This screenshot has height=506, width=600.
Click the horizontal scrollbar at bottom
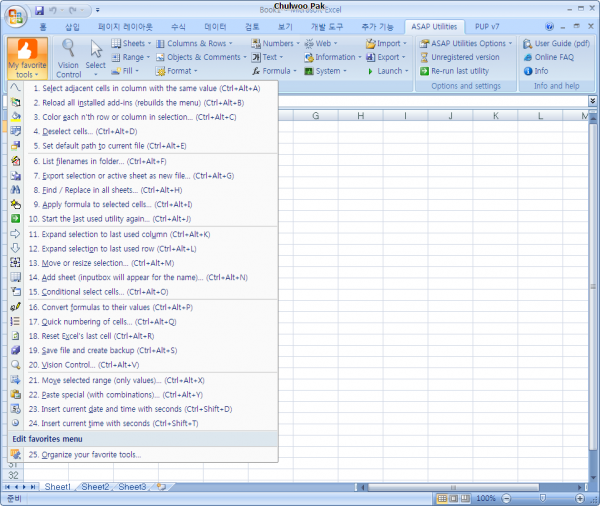pos(453,487)
